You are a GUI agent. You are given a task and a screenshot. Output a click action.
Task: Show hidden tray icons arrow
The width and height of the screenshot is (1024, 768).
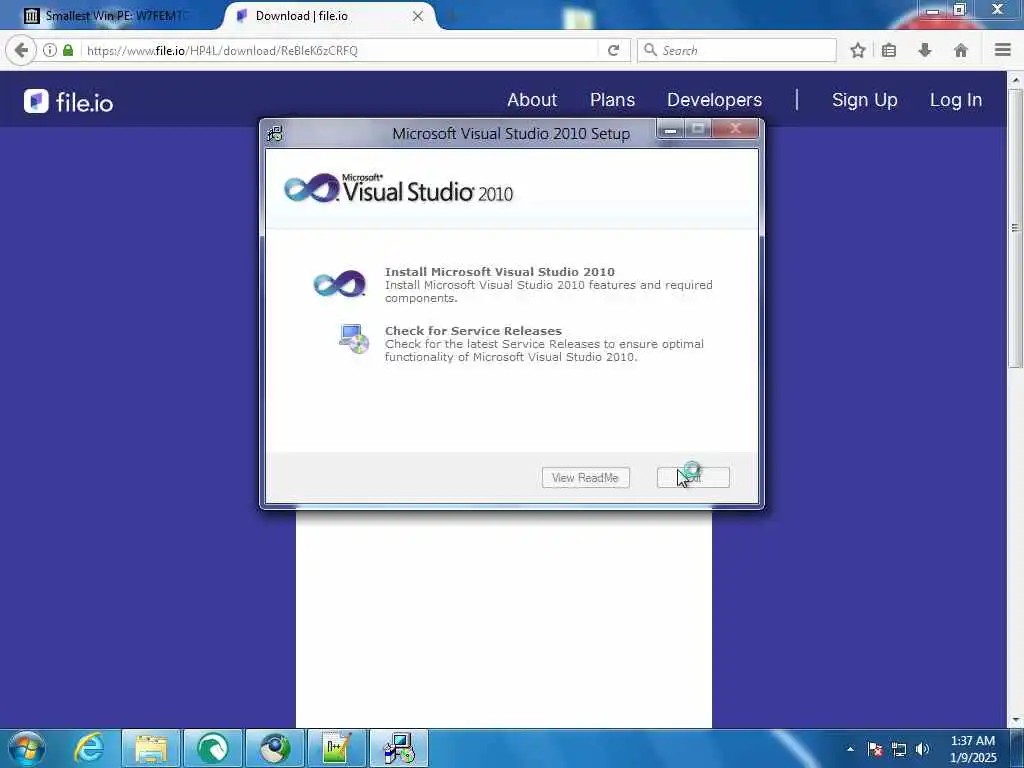[x=850, y=749]
